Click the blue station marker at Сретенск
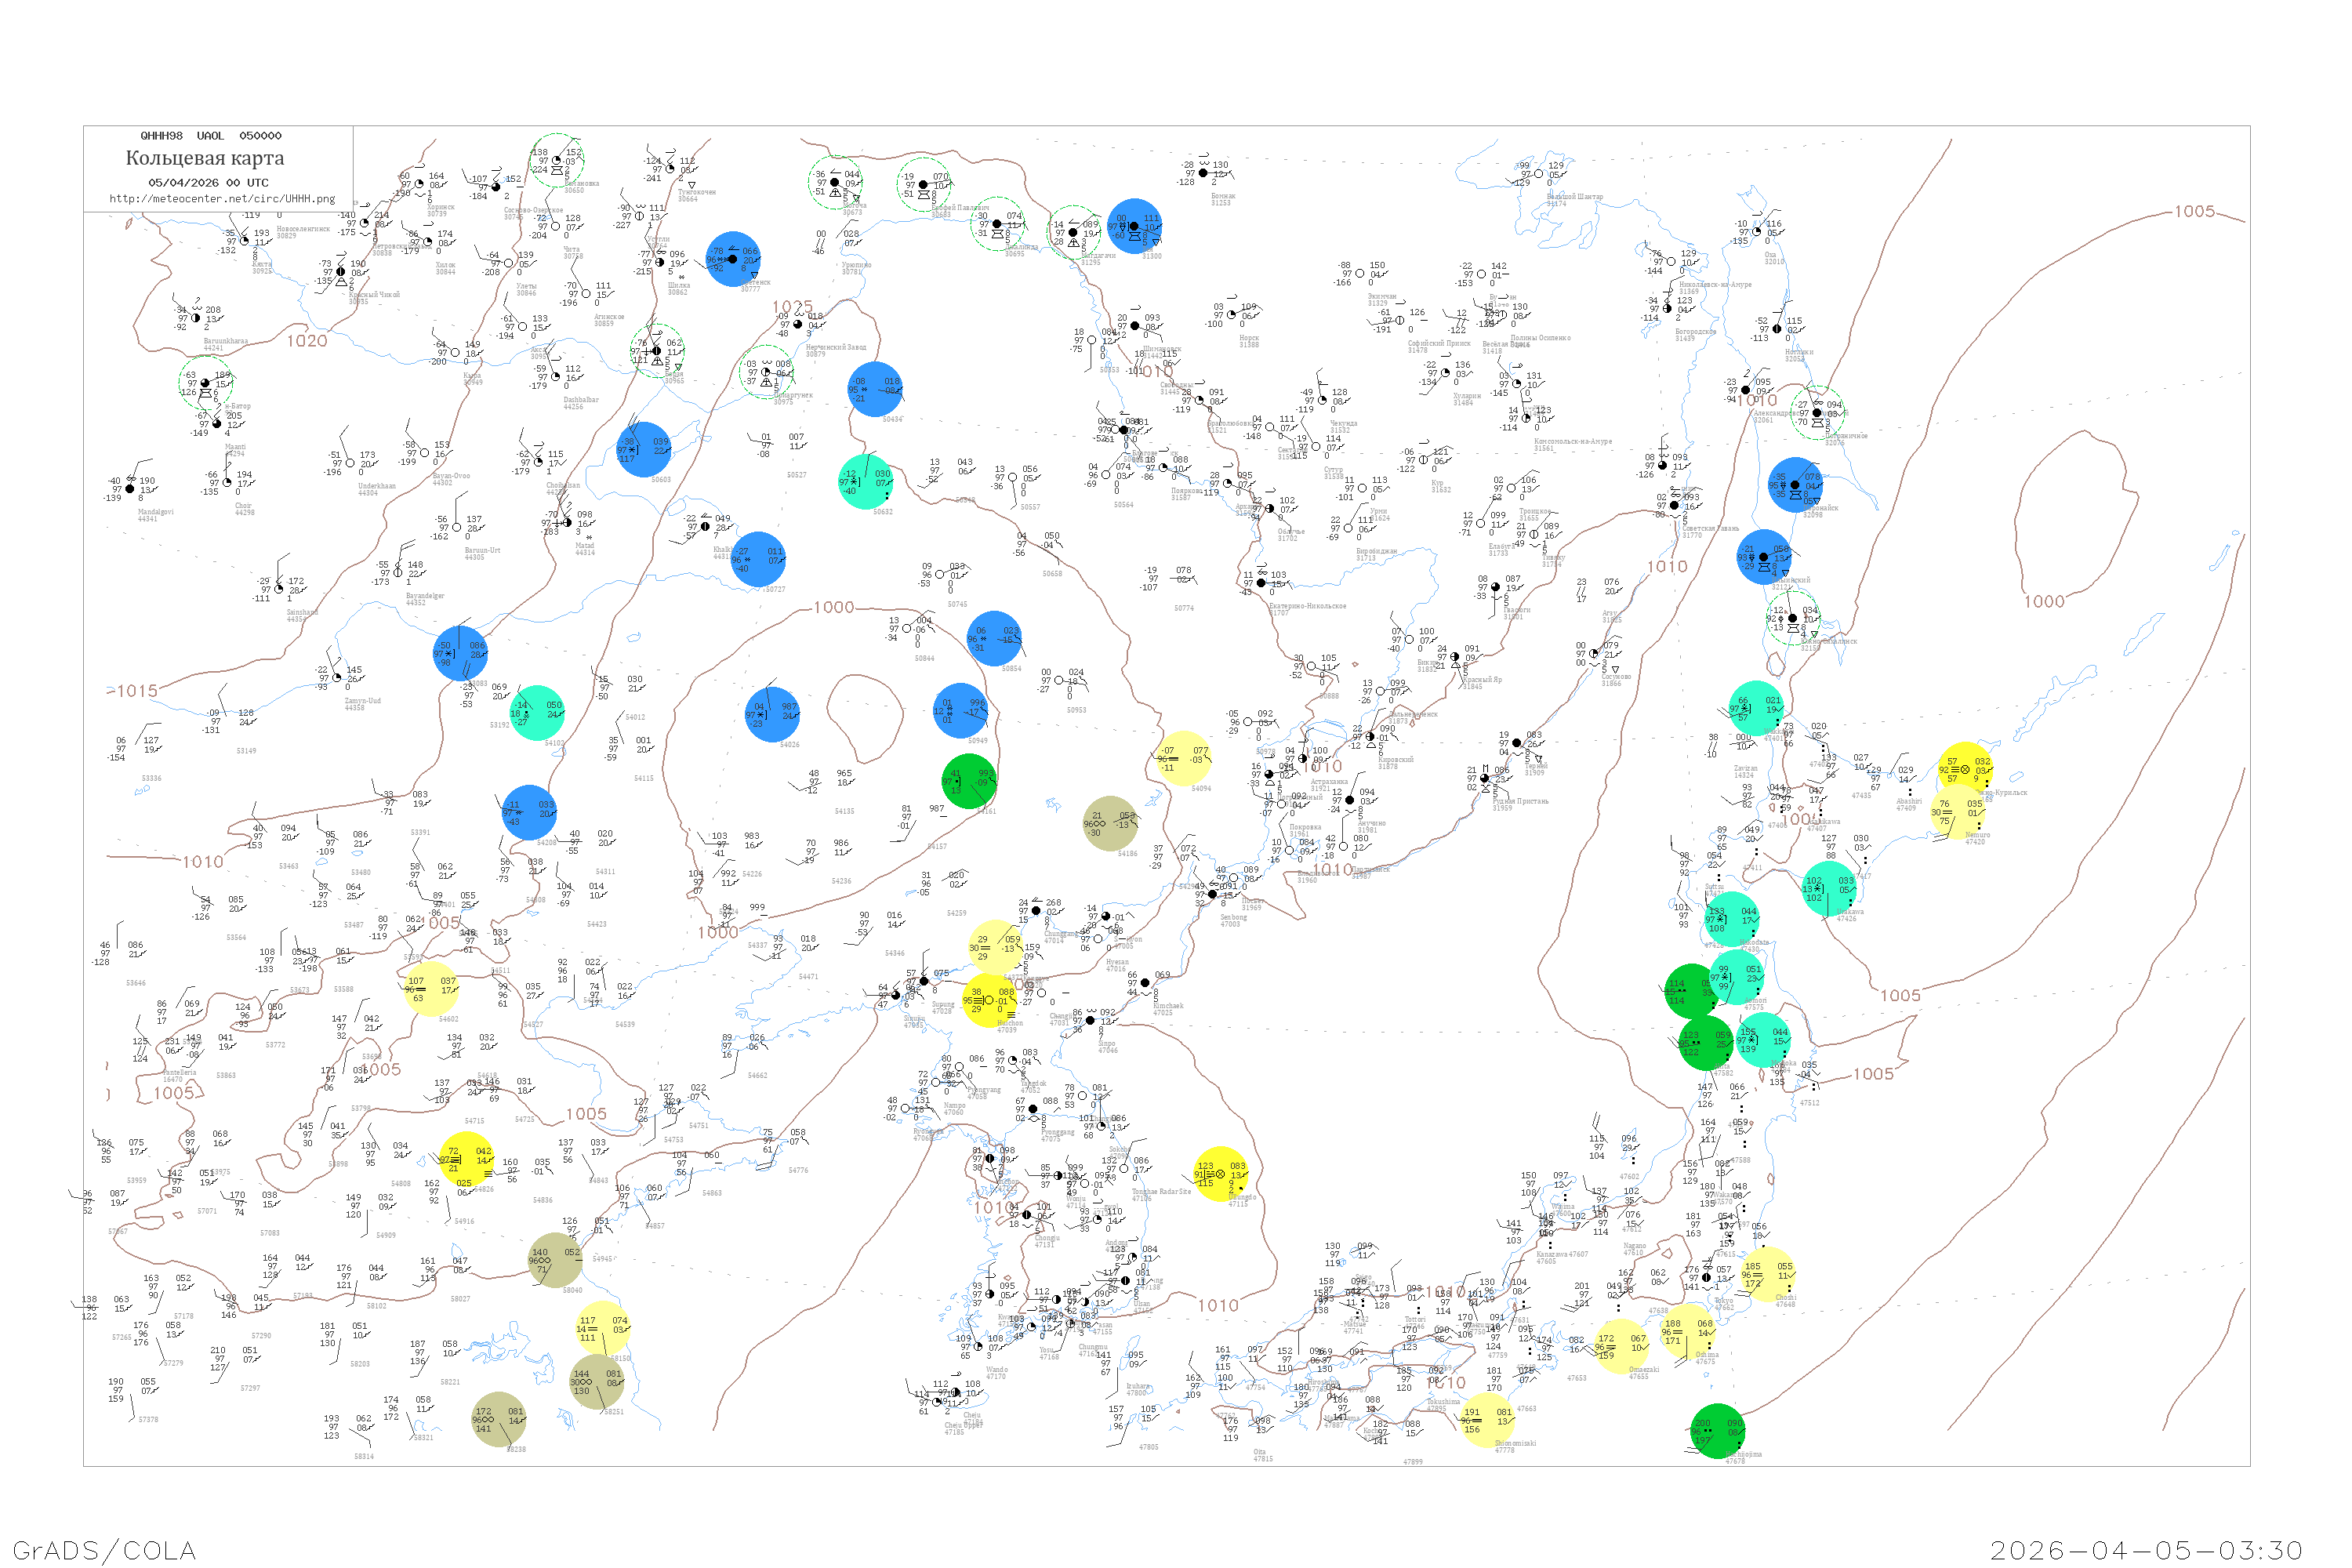 pos(733,259)
